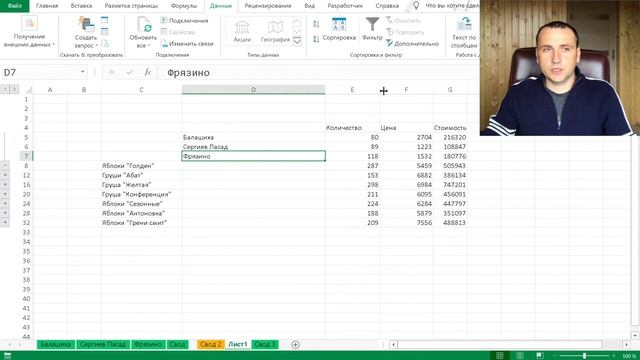Click Последние источники small icon
Image resolution: width=640 pixels, height=360 pixels.
tap(104, 43)
